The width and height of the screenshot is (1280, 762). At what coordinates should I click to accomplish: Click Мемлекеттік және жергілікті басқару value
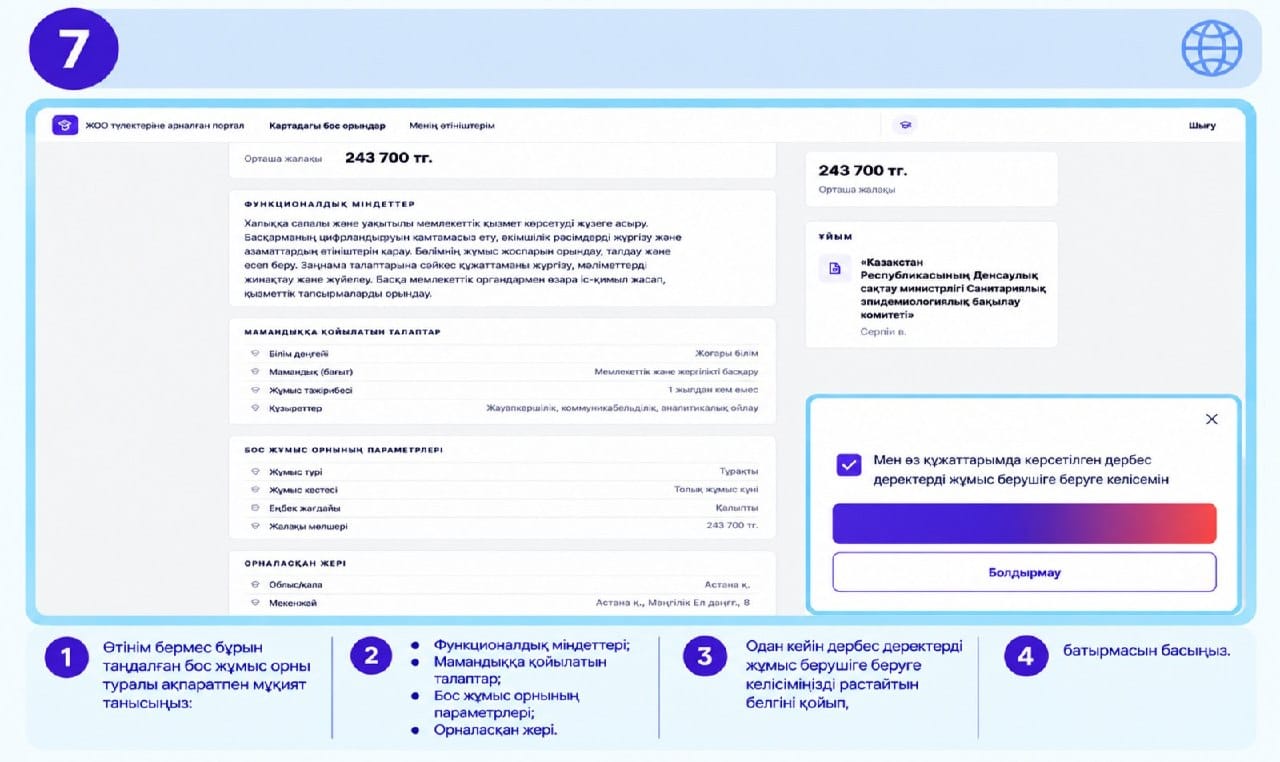pos(676,372)
